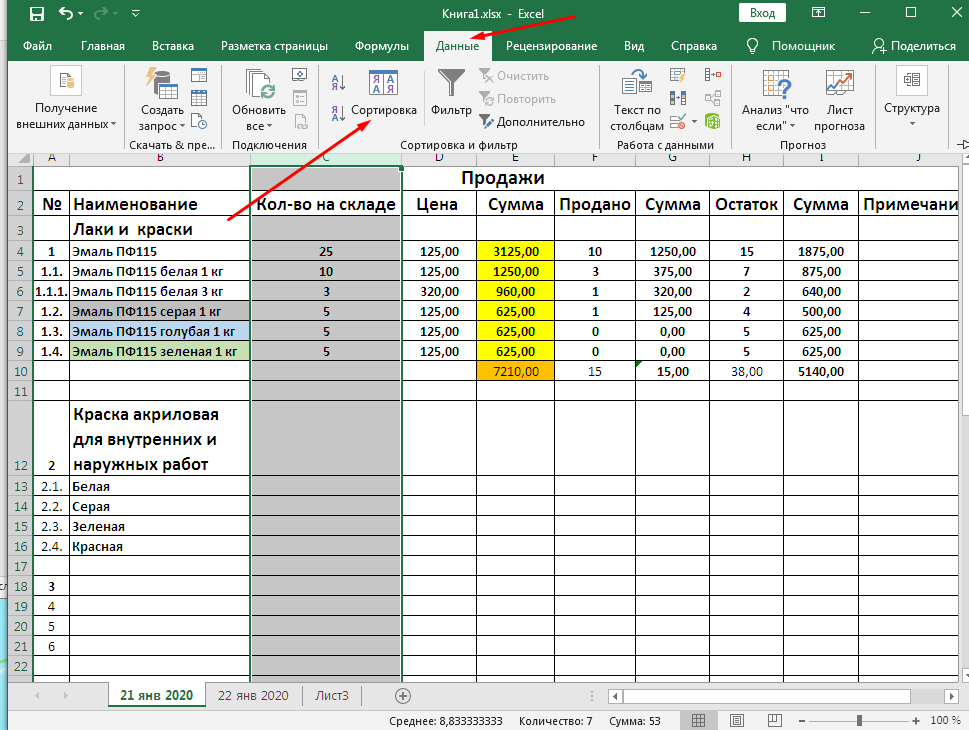Screen dimensions: 969x730
Task: Click the Flash Fill icon
Action: [678, 75]
